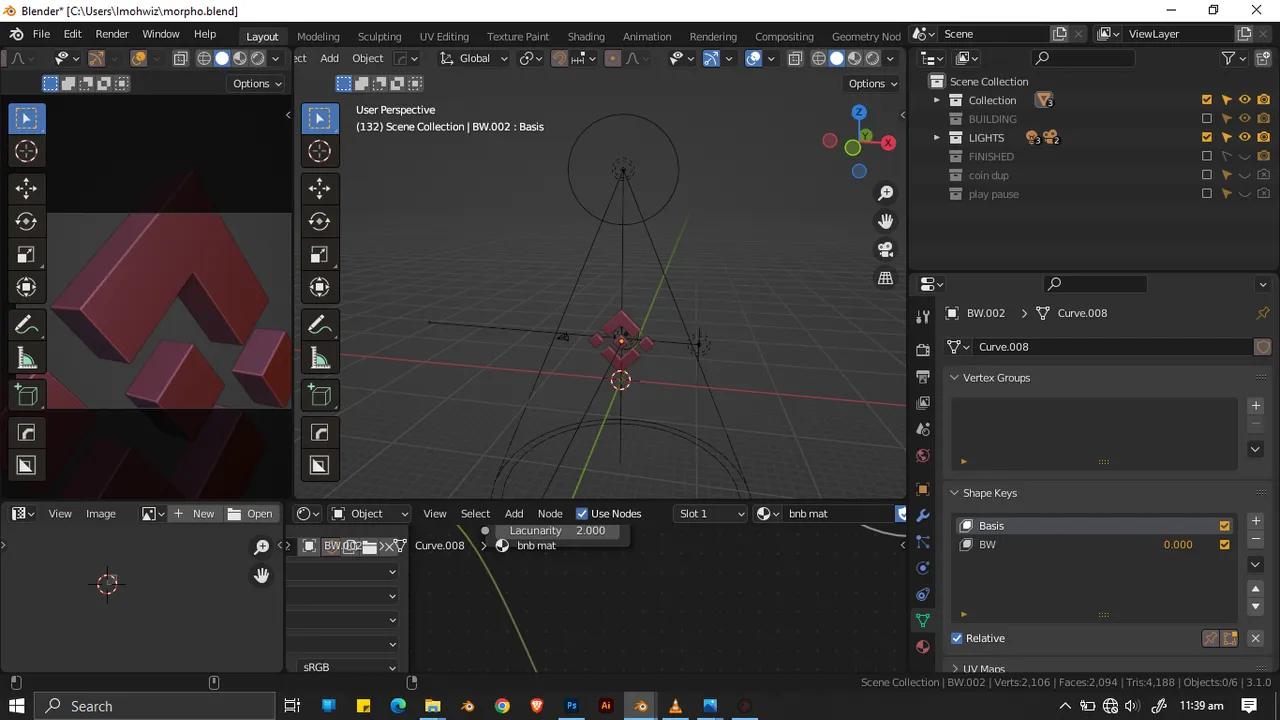Move shape key up in list

click(x=1256, y=589)
